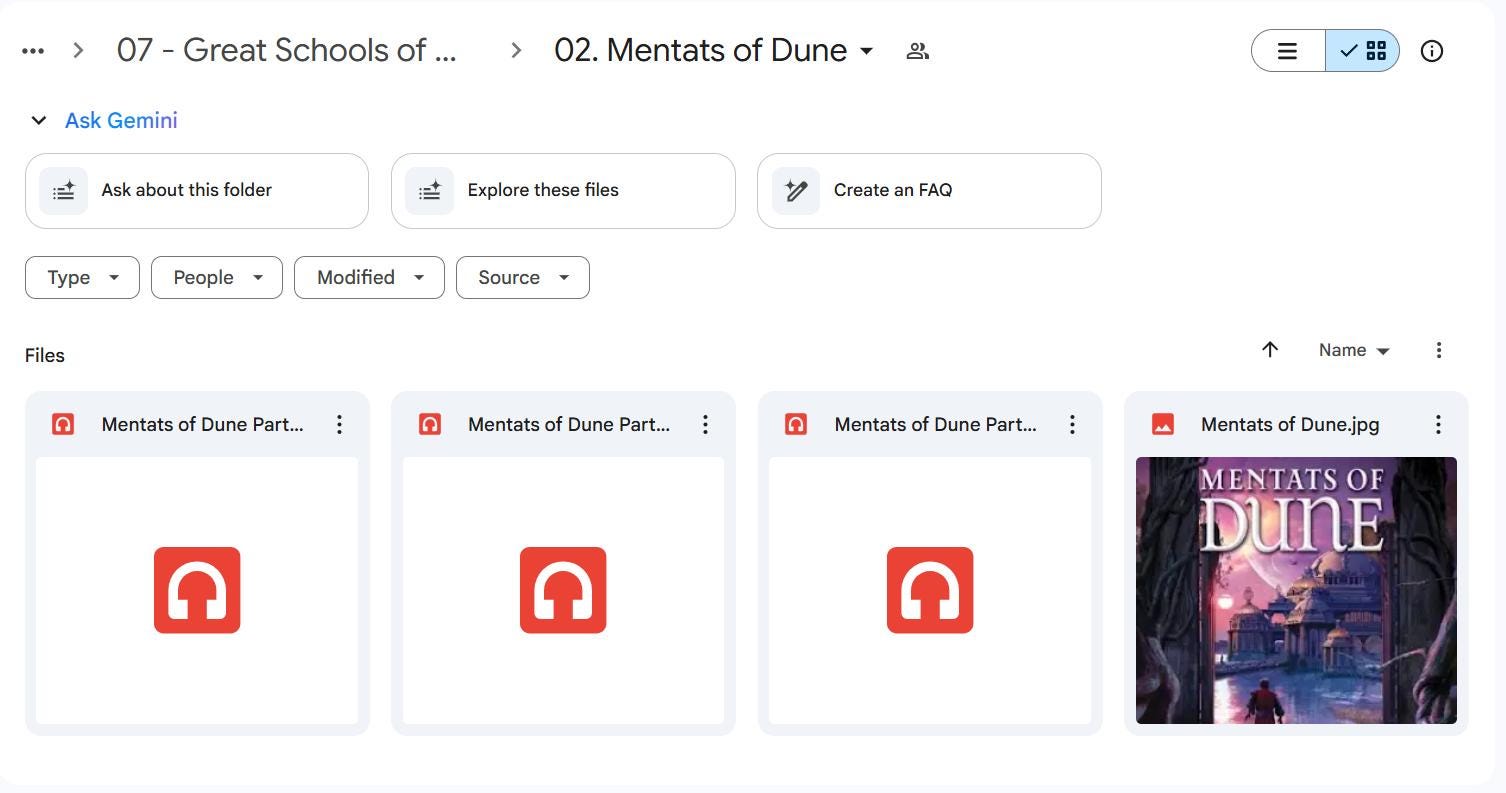This screenshot has height=793, width=1506.
Task: Click the Ask about this folder button
Action: [197, 191]
